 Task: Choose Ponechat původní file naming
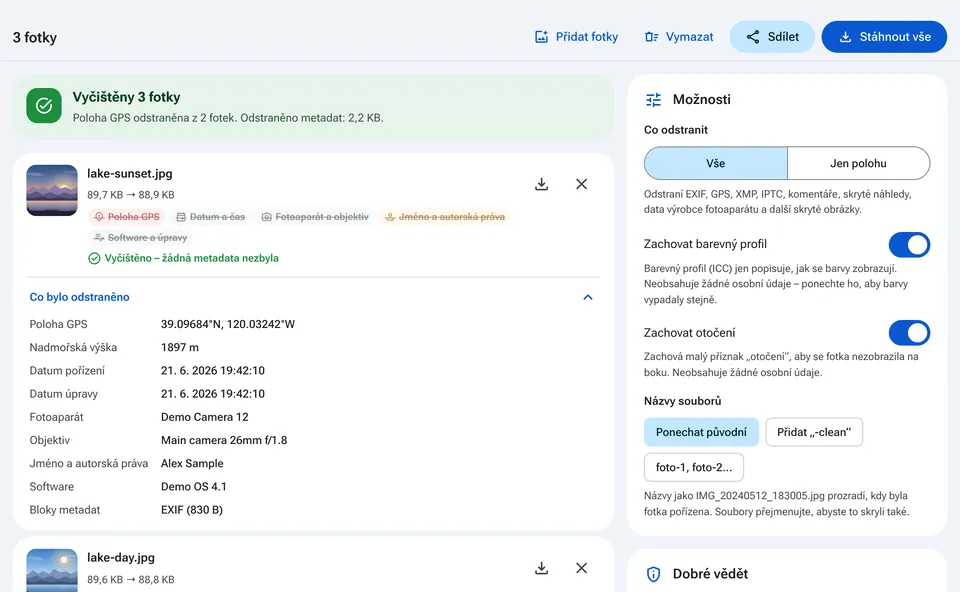pos(701,432)
